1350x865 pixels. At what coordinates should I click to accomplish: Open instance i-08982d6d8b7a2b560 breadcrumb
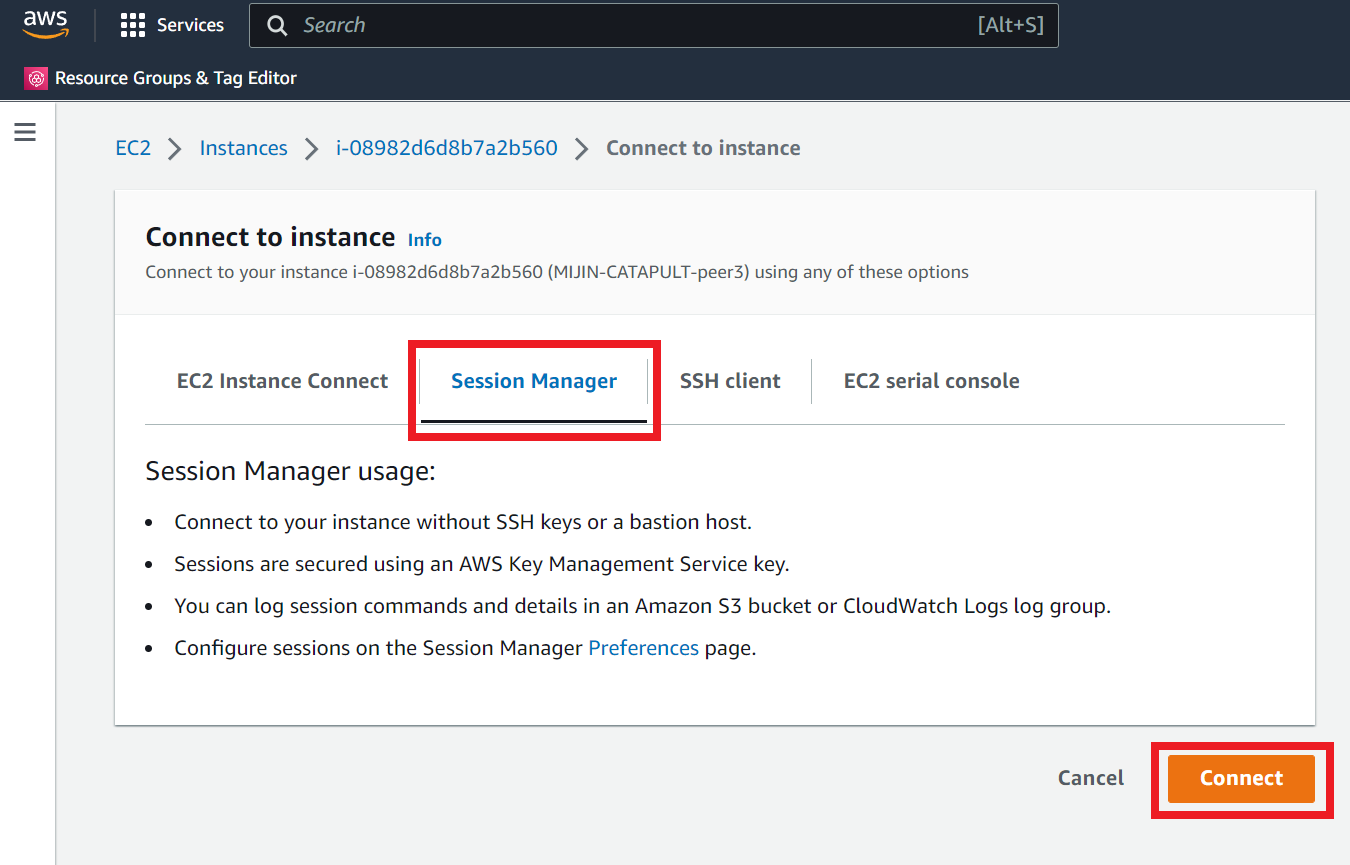click(446, 148)
